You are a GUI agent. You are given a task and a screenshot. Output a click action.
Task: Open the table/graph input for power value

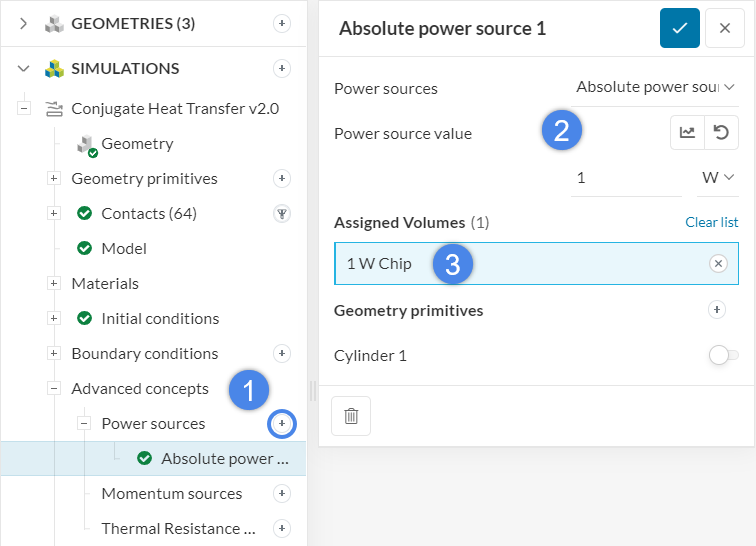[687, 132]
